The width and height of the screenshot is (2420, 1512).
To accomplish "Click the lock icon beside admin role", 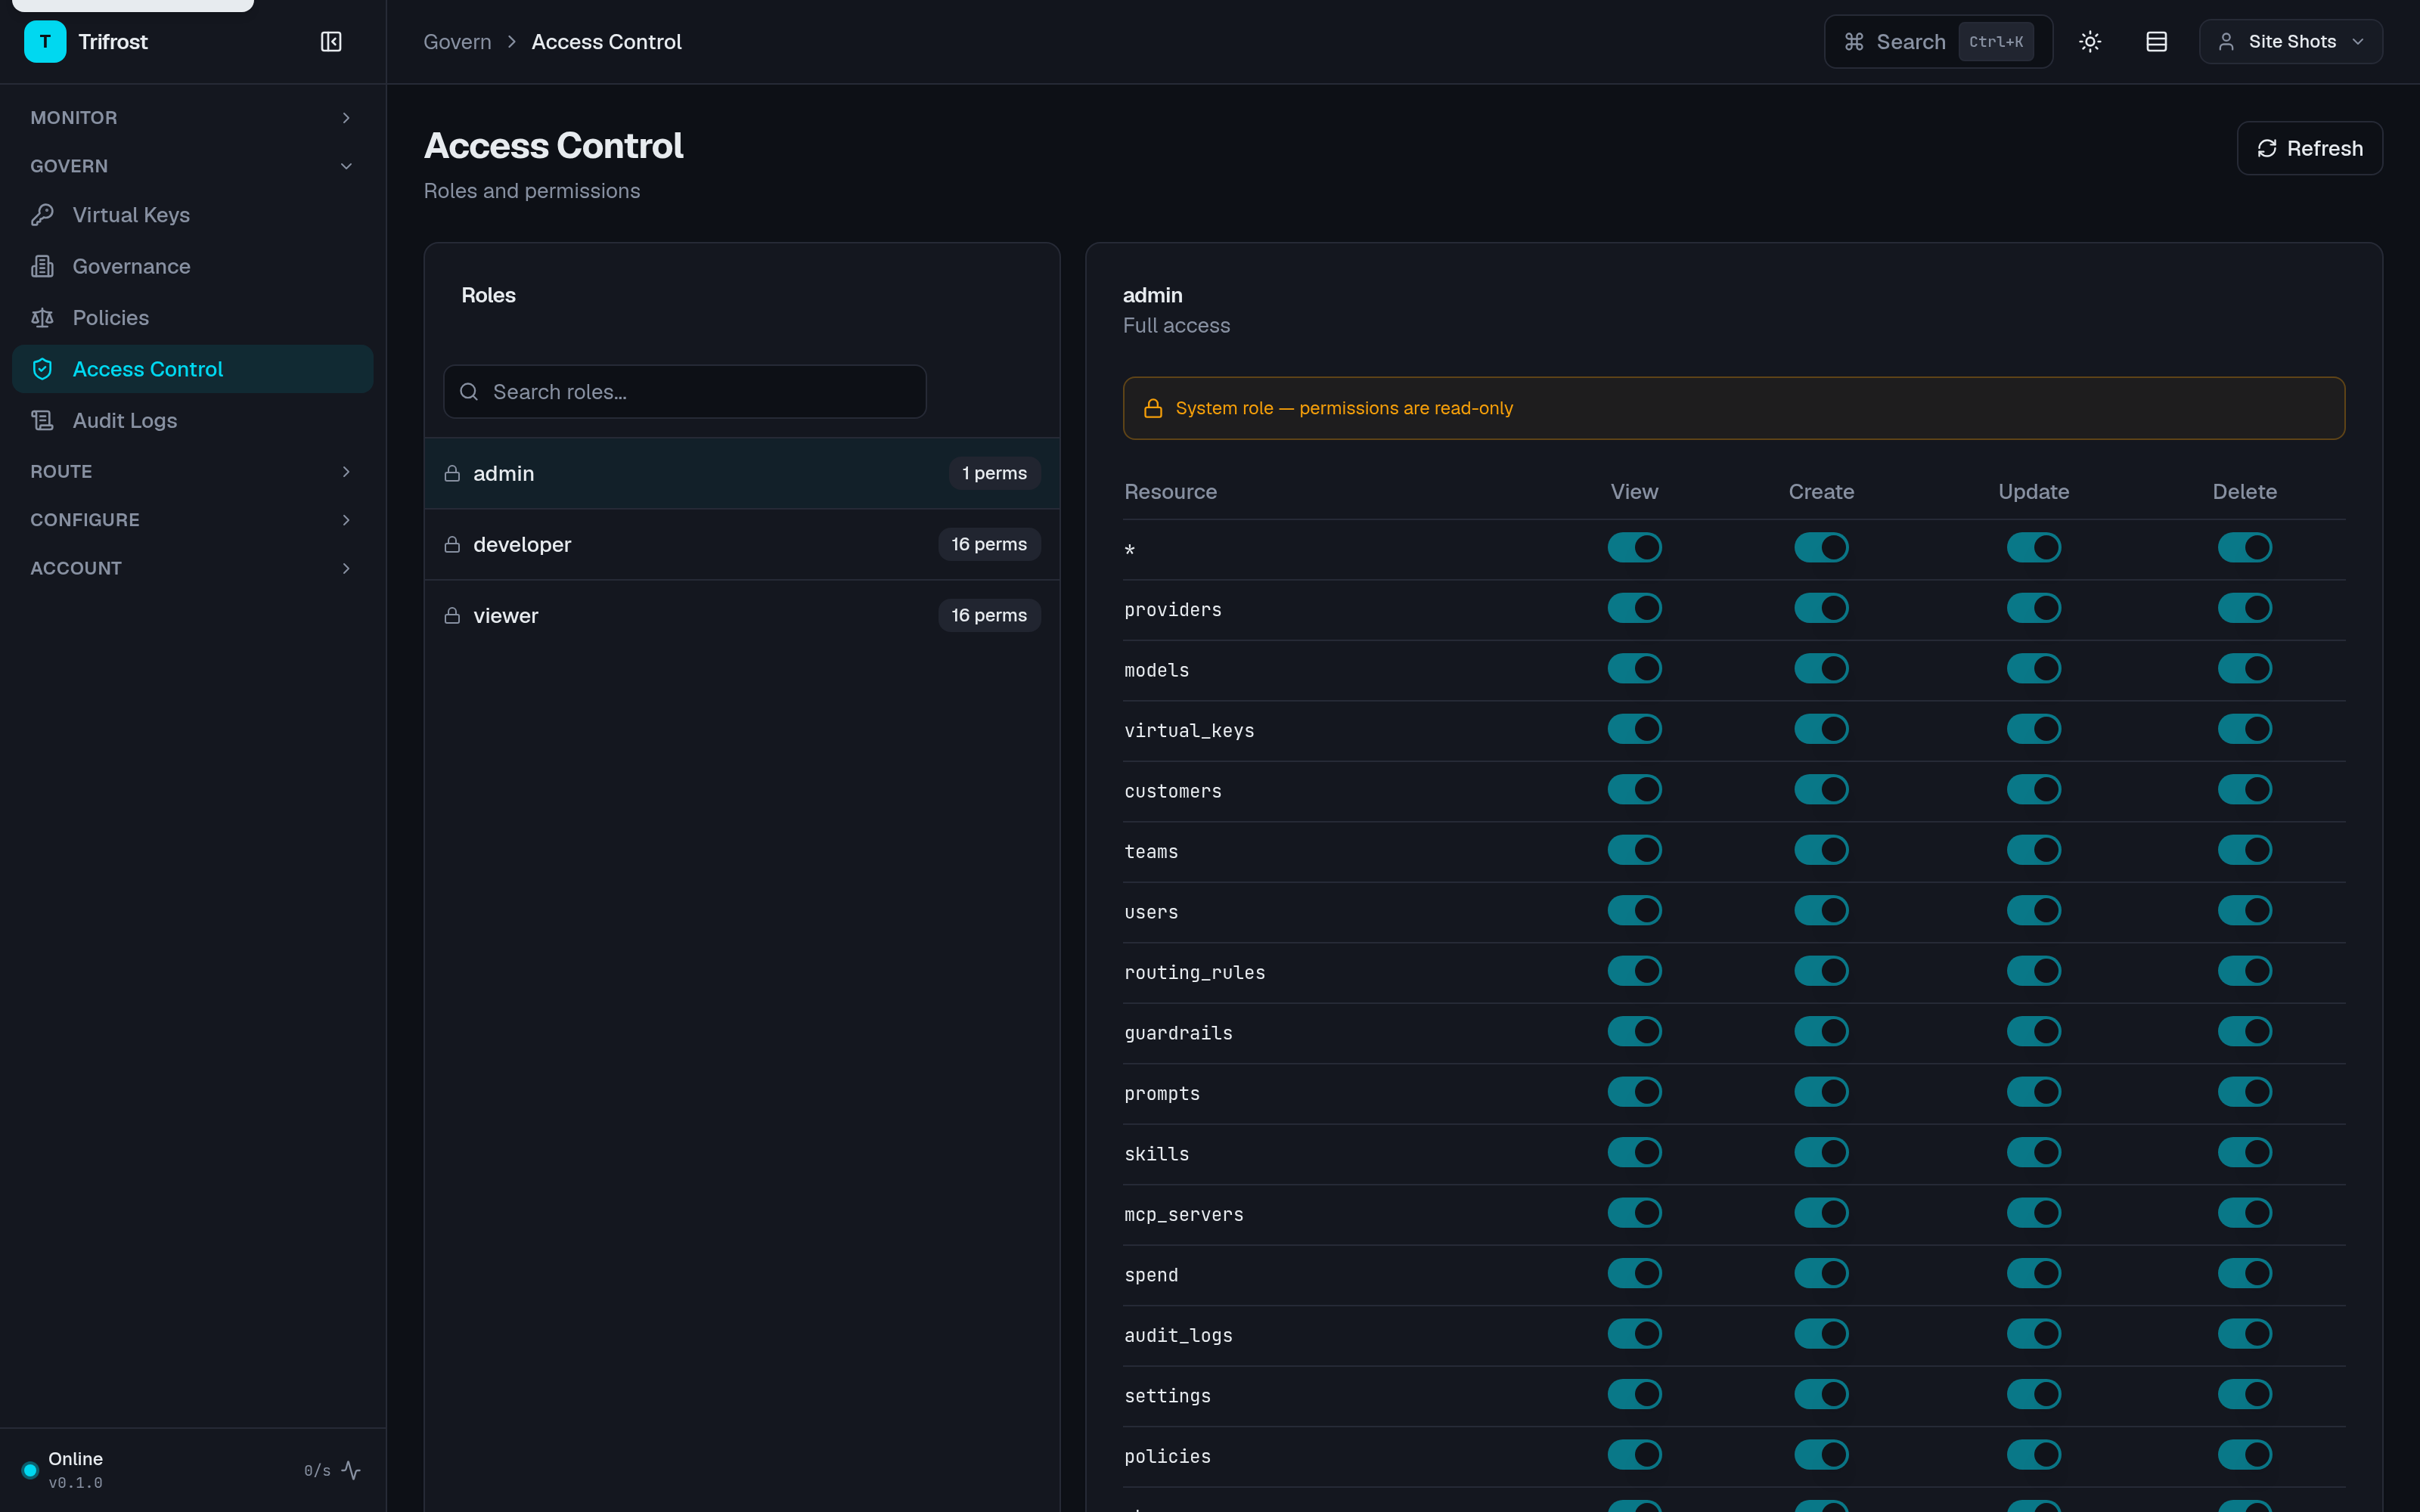I will [452, 473].
